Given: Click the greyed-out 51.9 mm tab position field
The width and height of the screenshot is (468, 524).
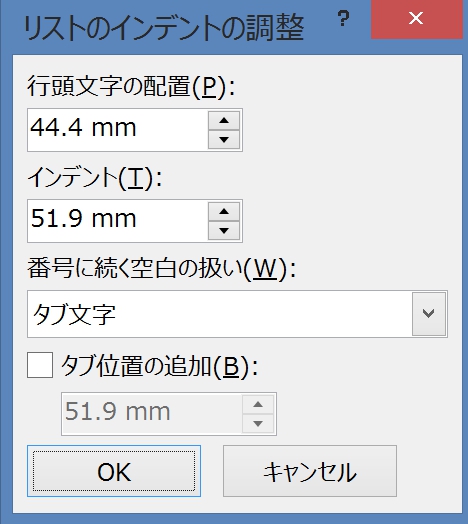Looking at the screenshot, I should tap(152, 414).
